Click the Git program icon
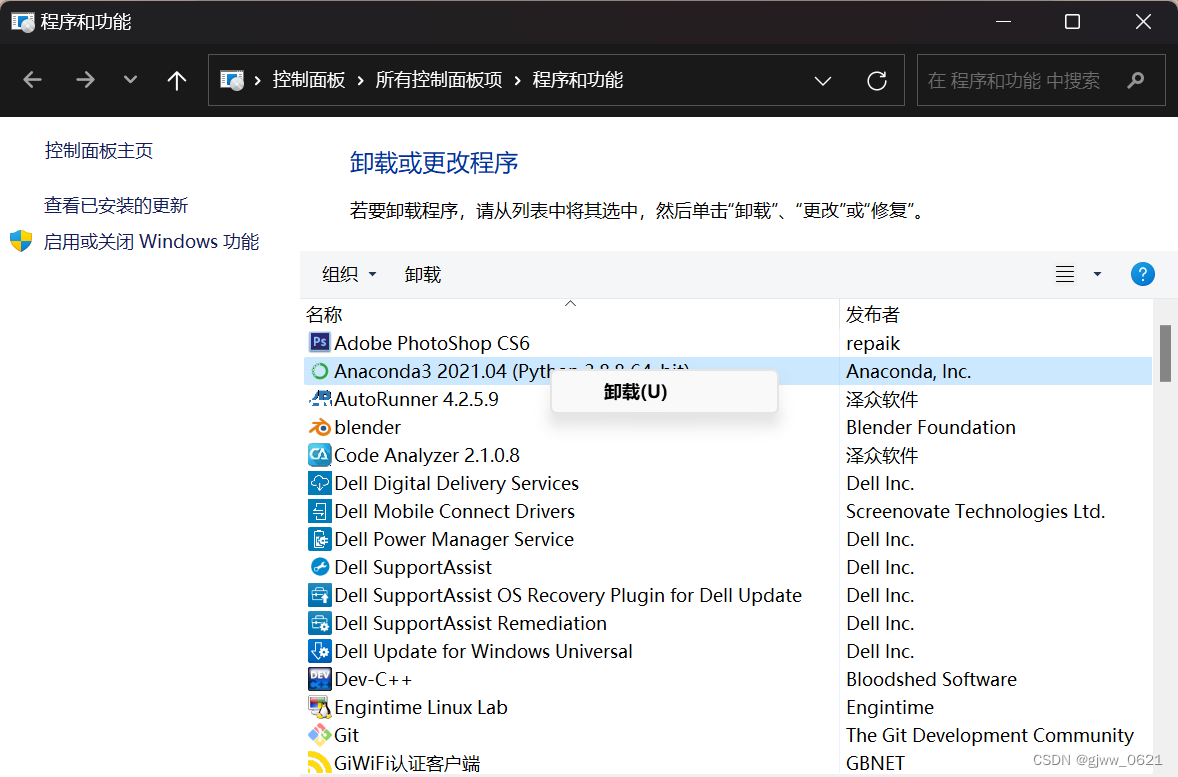 [x=319, y=735]
